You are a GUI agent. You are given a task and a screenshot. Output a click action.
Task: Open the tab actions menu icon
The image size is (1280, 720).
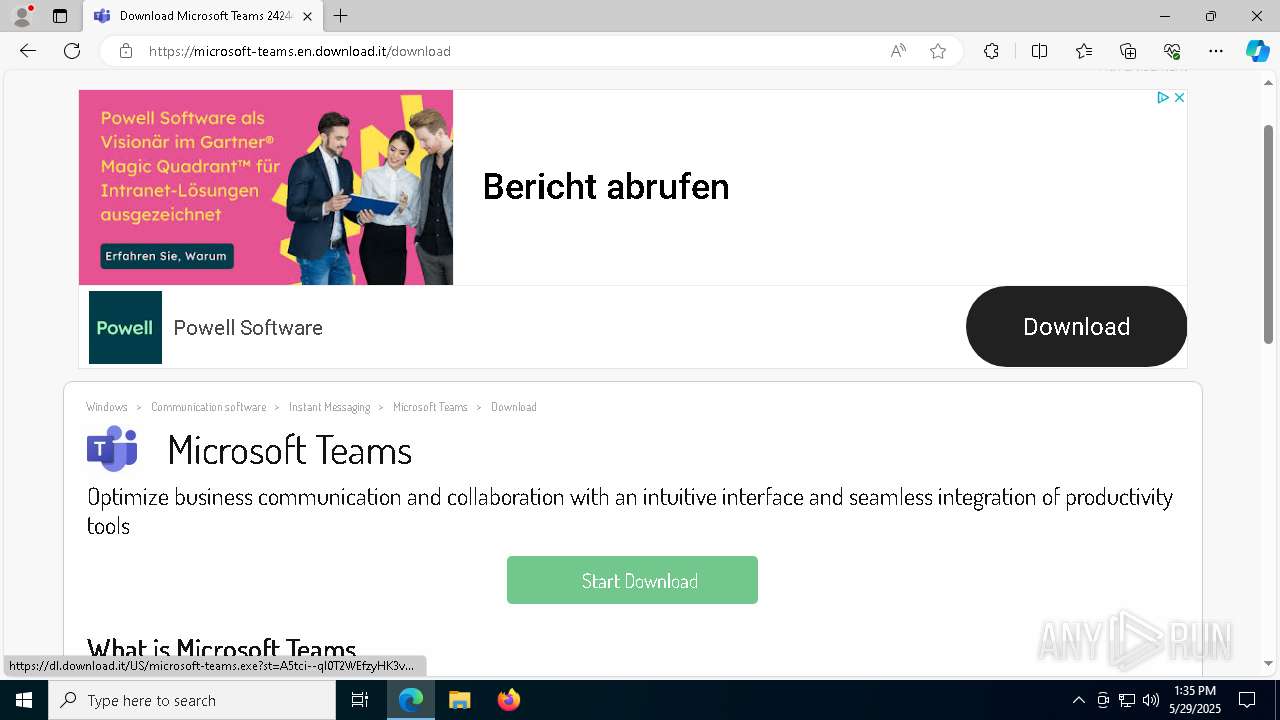60,16
